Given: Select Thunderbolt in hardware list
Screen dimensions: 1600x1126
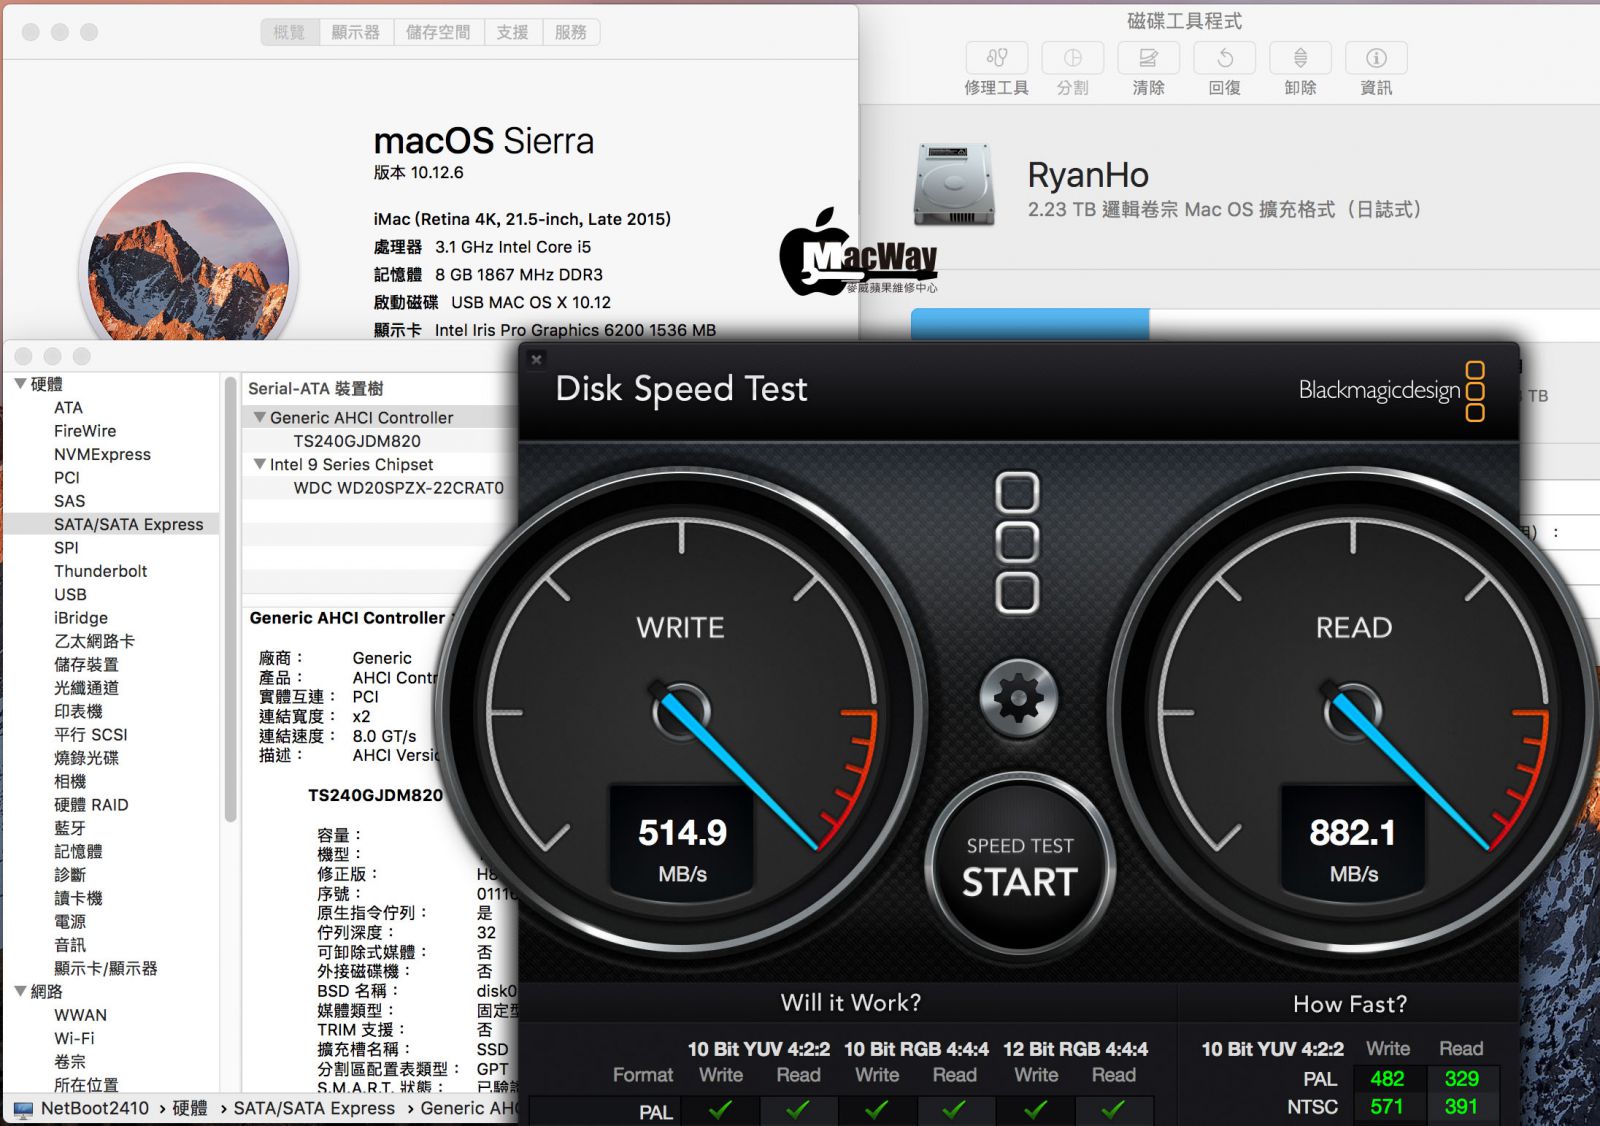Looking at the screenshot, I should (x=100, y=571).
